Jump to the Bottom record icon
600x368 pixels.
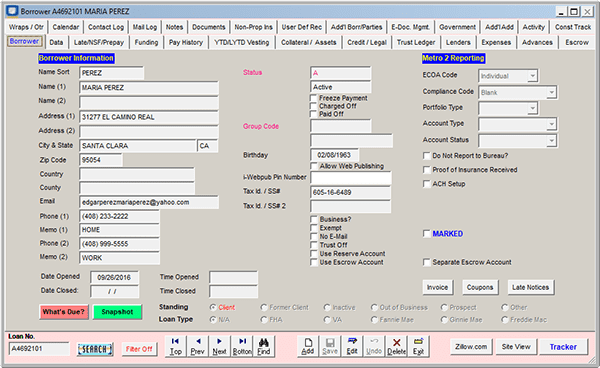click(242, 346)
